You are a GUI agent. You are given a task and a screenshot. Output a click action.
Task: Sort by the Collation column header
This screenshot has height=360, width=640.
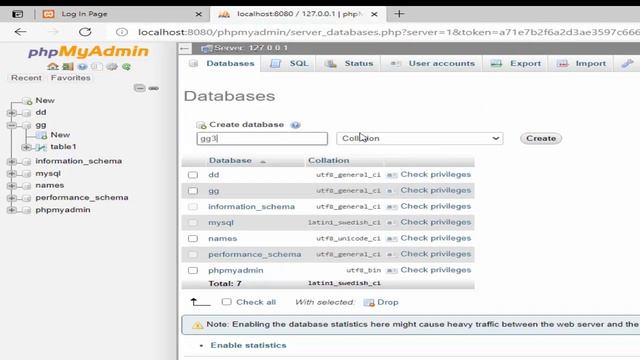coord(329,160)
